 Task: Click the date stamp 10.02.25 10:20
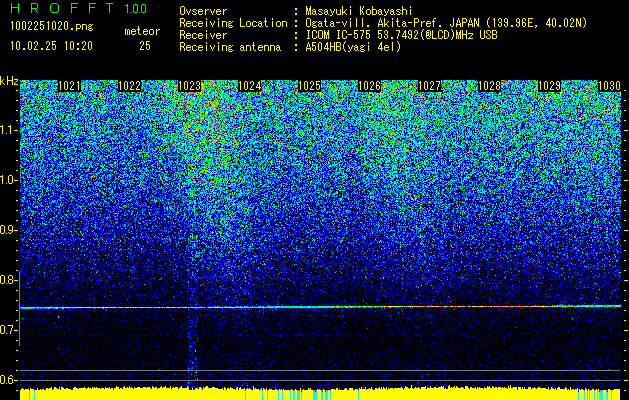point(51,46)
